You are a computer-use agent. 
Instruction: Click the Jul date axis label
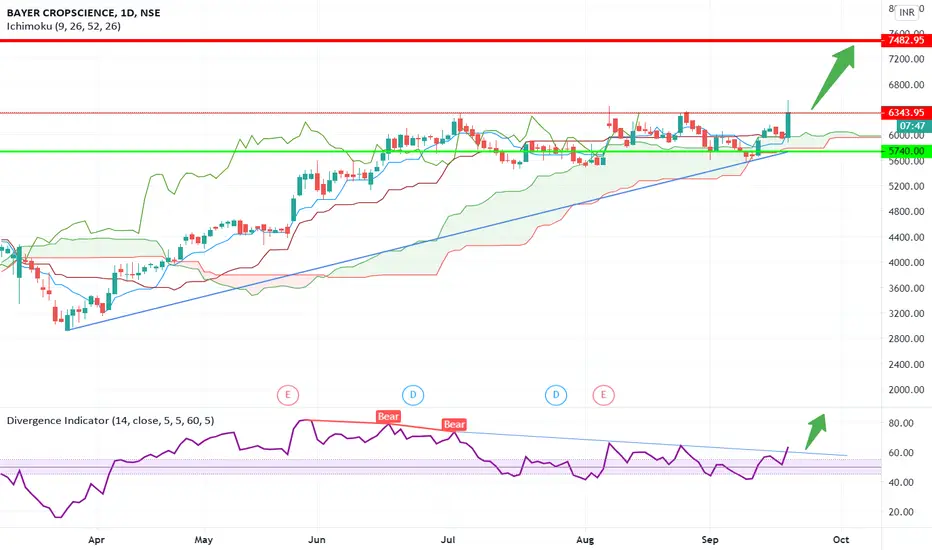pyautogui.click(x=448, y=540)
